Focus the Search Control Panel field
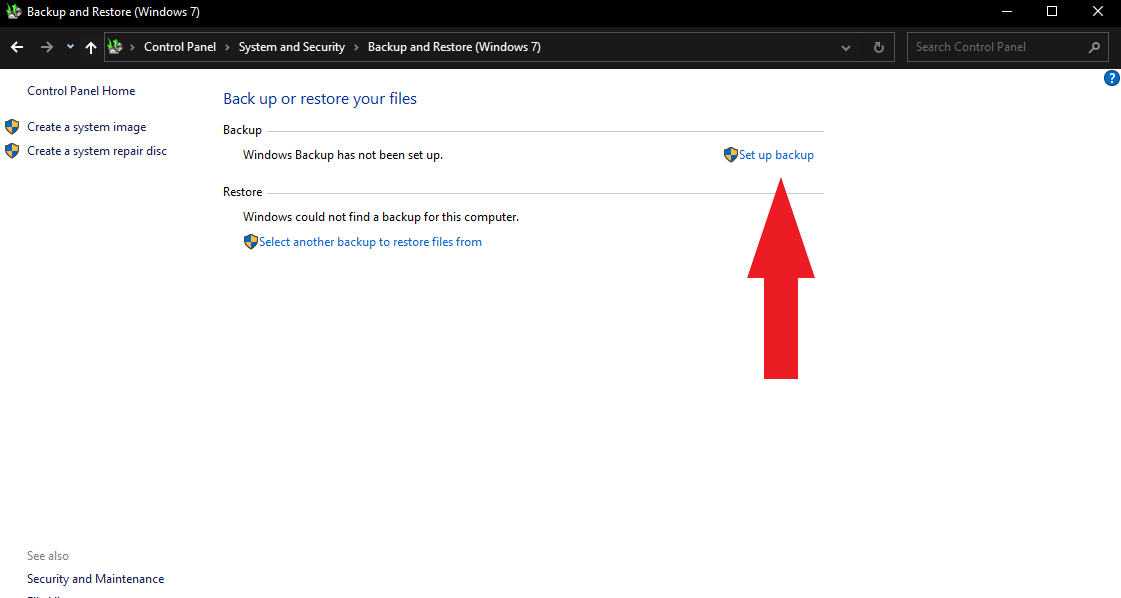Viewport: 1121px width, 598px height. pos(1007,47)
